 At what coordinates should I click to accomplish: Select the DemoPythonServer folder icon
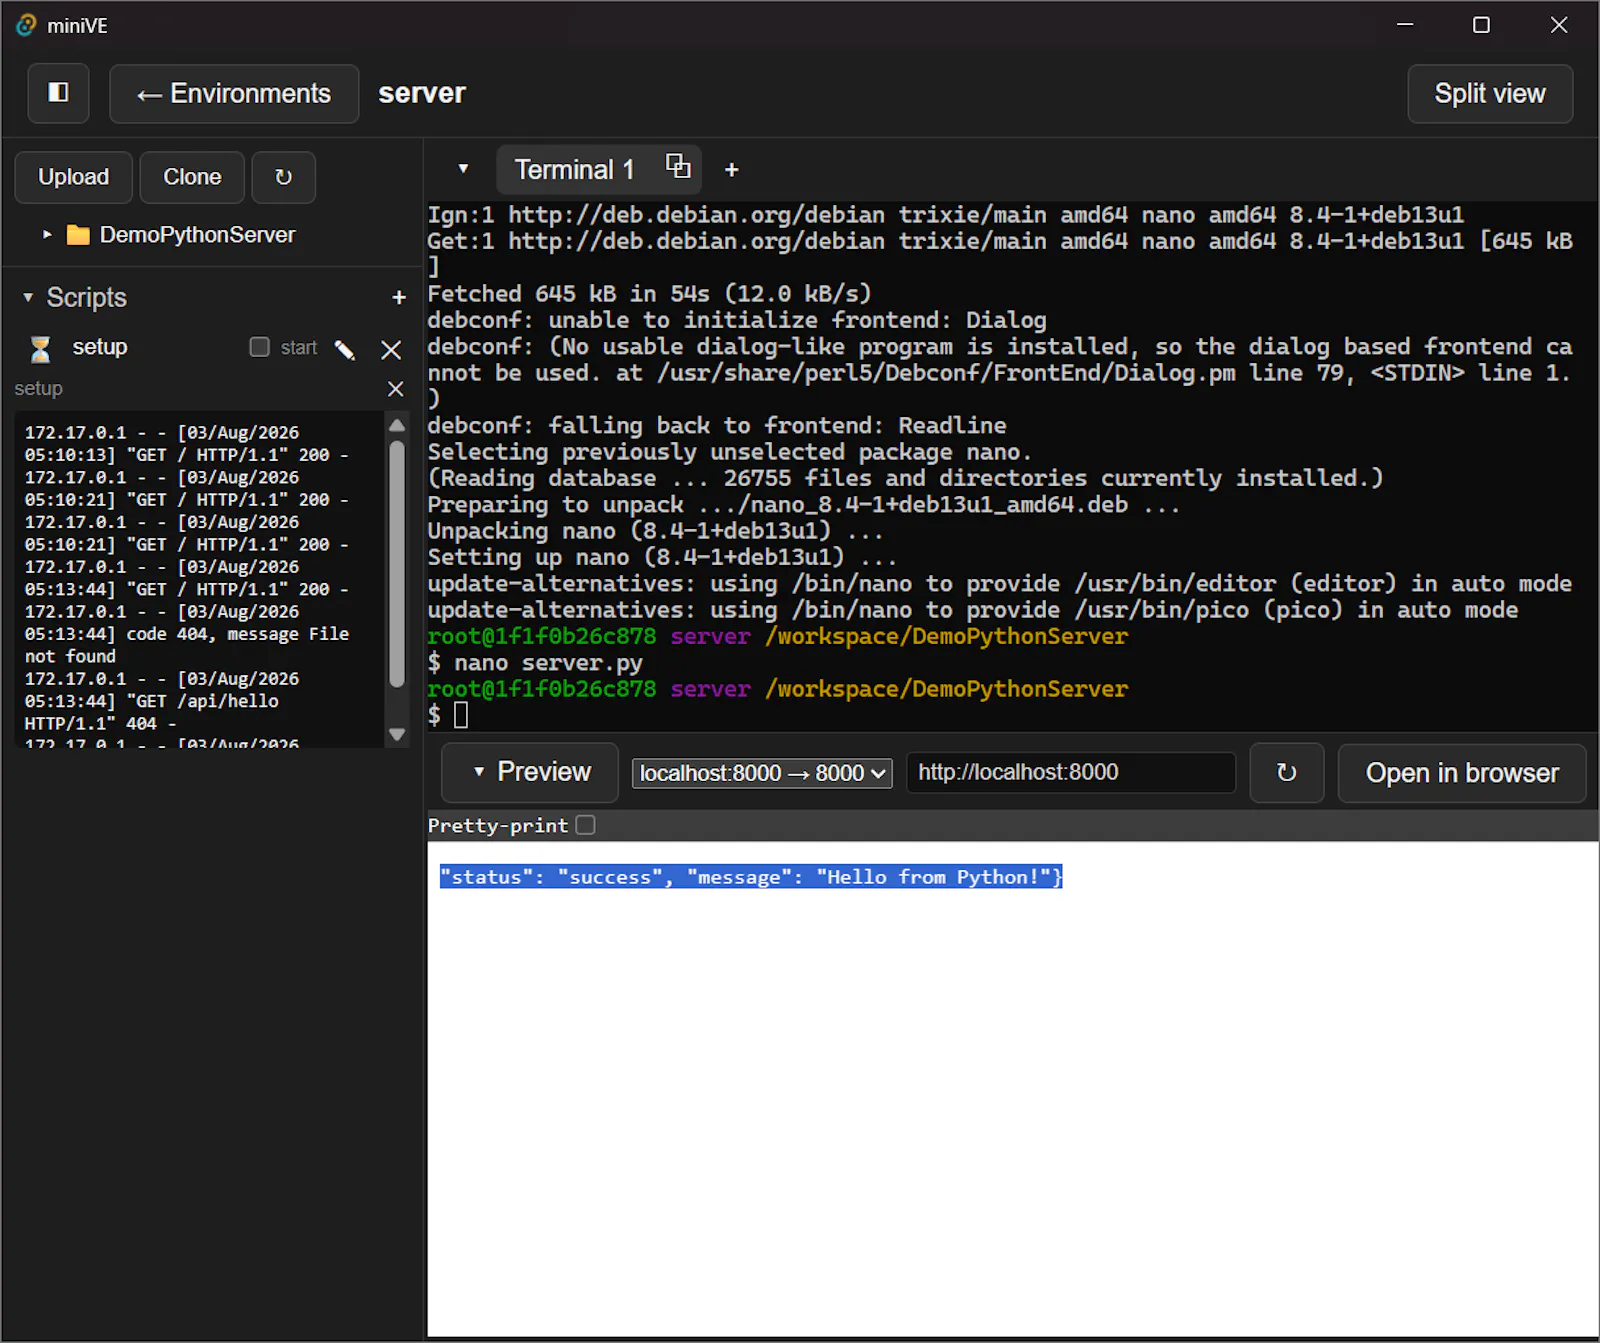click(x=78, y=235)
